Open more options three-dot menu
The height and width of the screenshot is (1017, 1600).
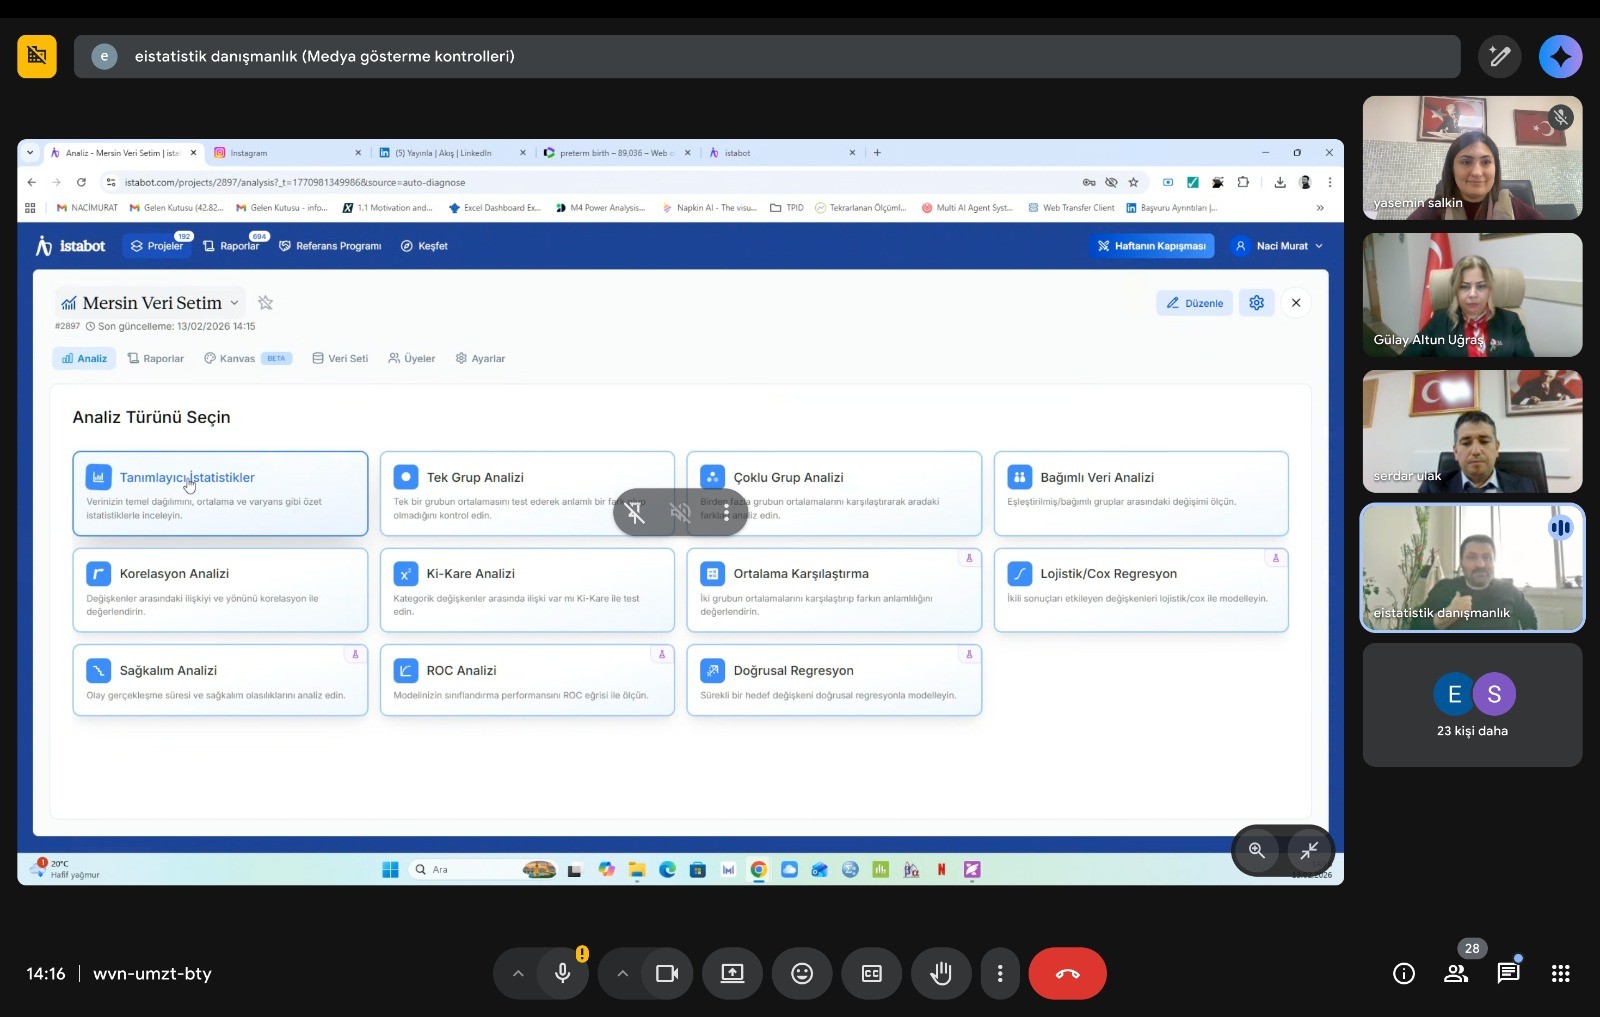click(1000, 973)
